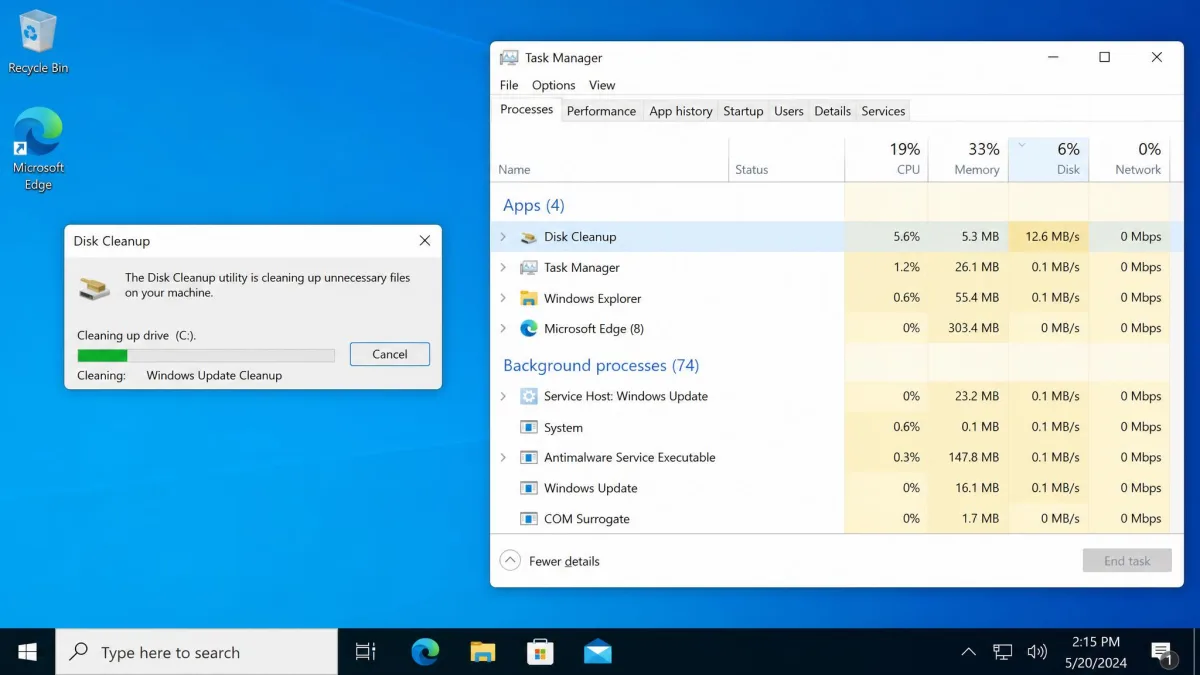
Task: Switch to the Services tab
Action: point(883,111)
